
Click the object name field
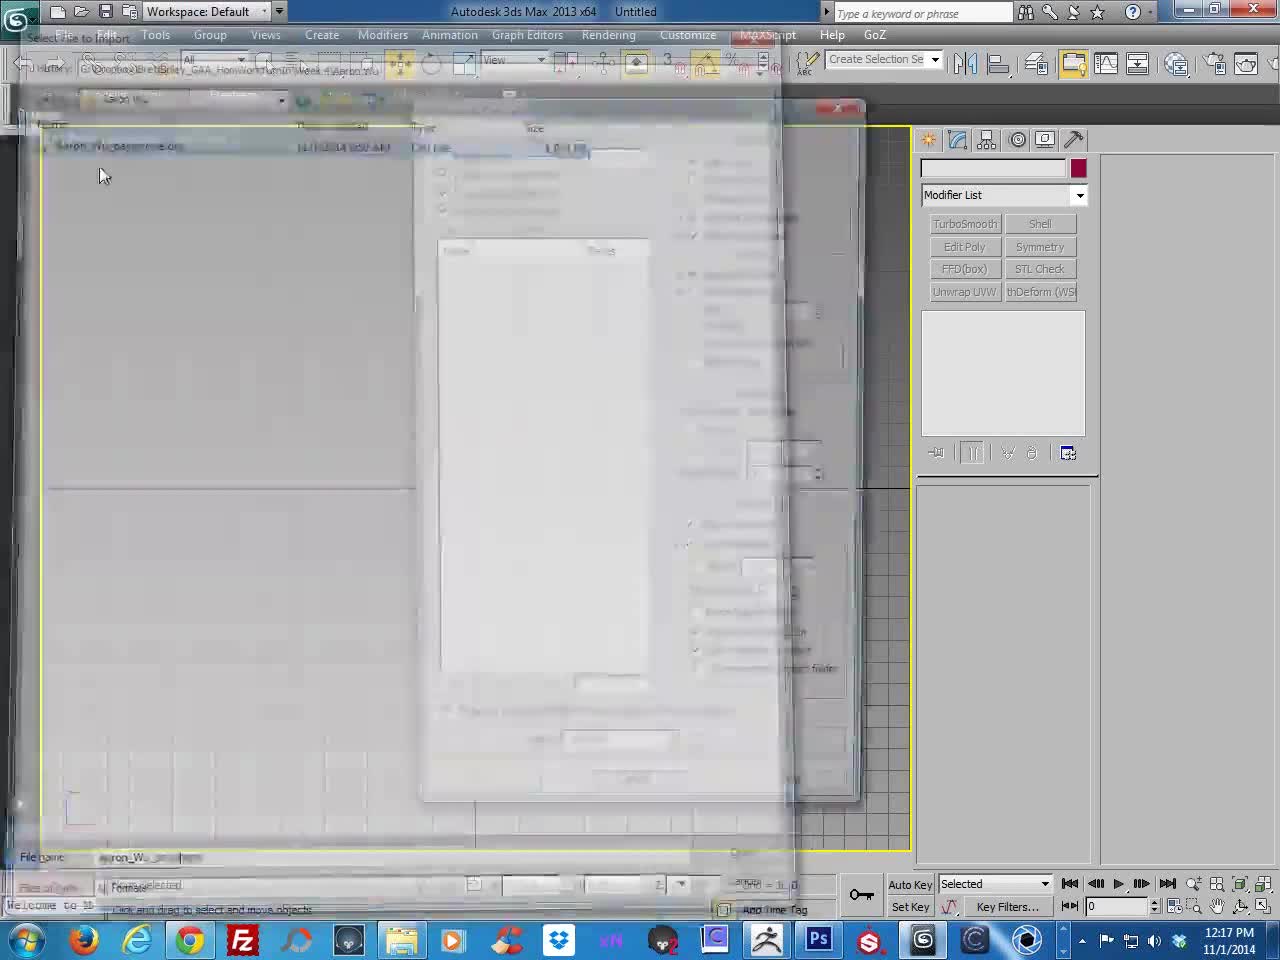(x=993, y=169)
